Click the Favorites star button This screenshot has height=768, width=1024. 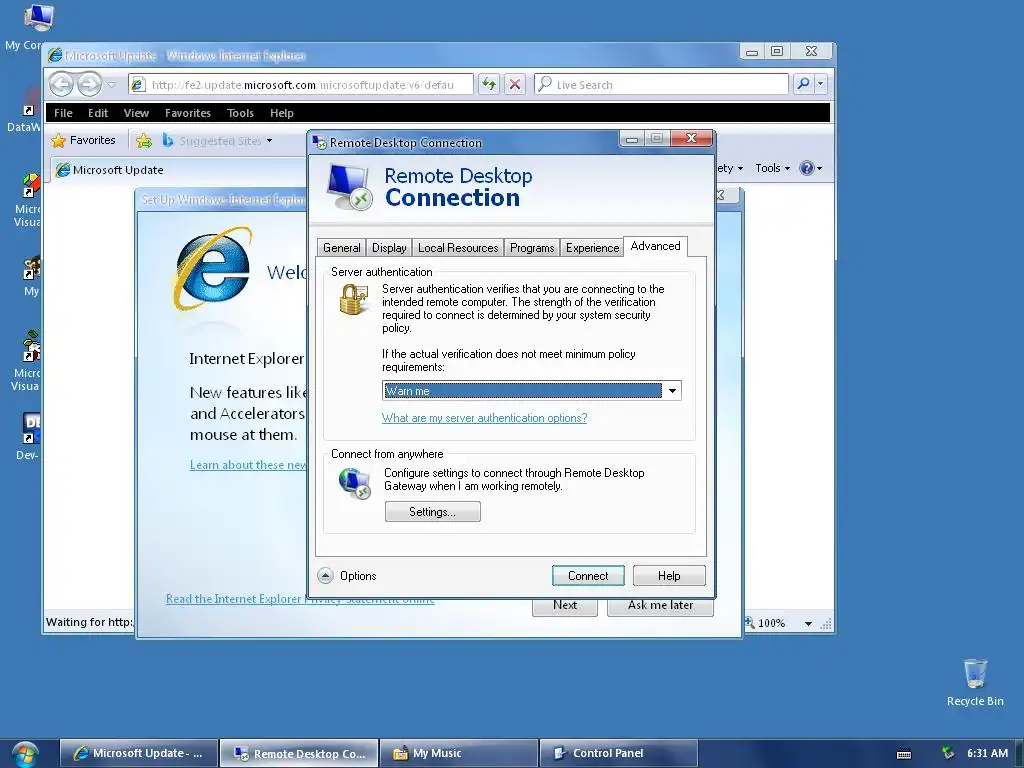[83, 140]
